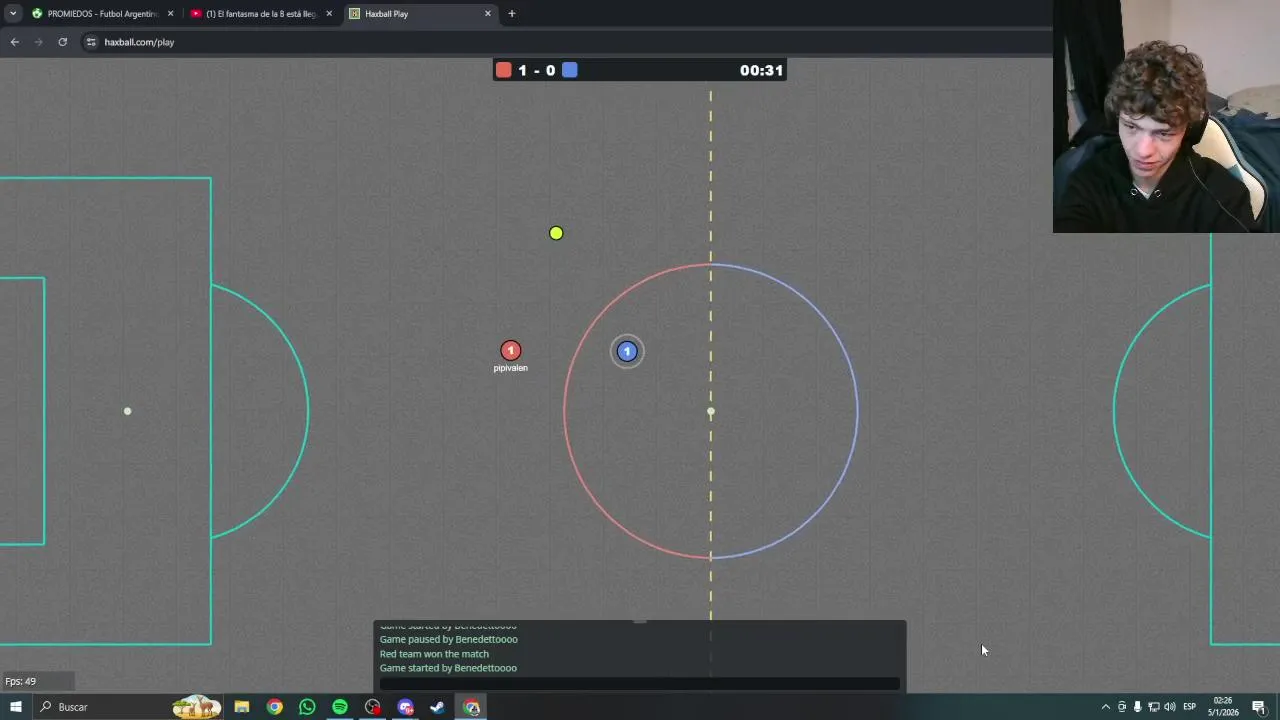The height and width of the screenshot is (720, 1280).
Task: Go back to previous page
Action: point(14,42)
